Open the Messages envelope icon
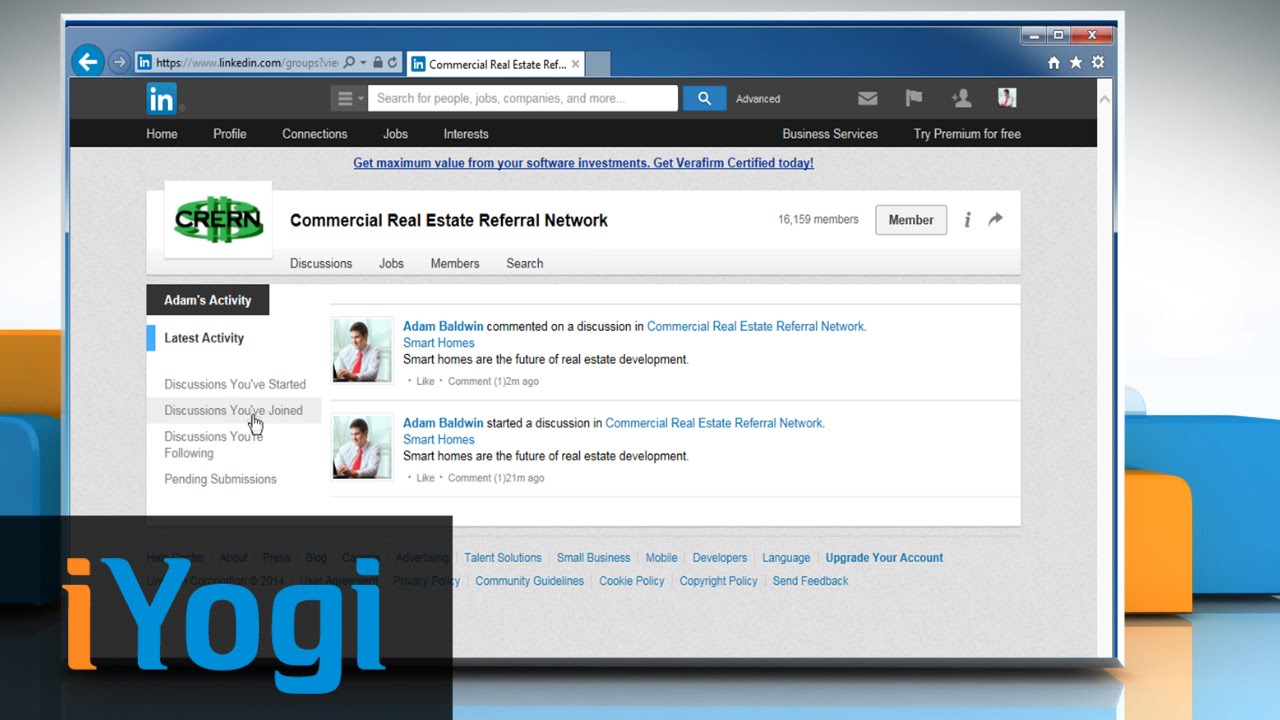Screen dimensions: 1280x720 [x=868, y=98]
